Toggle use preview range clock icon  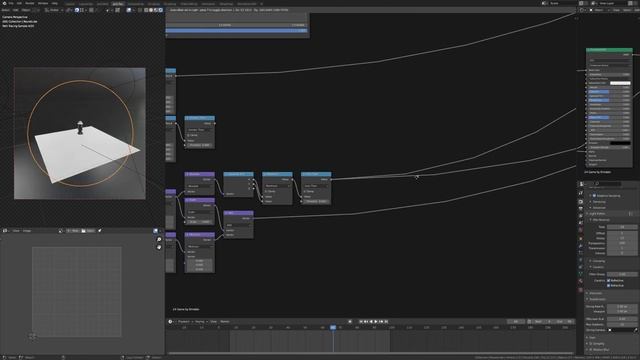click(529, 322)
